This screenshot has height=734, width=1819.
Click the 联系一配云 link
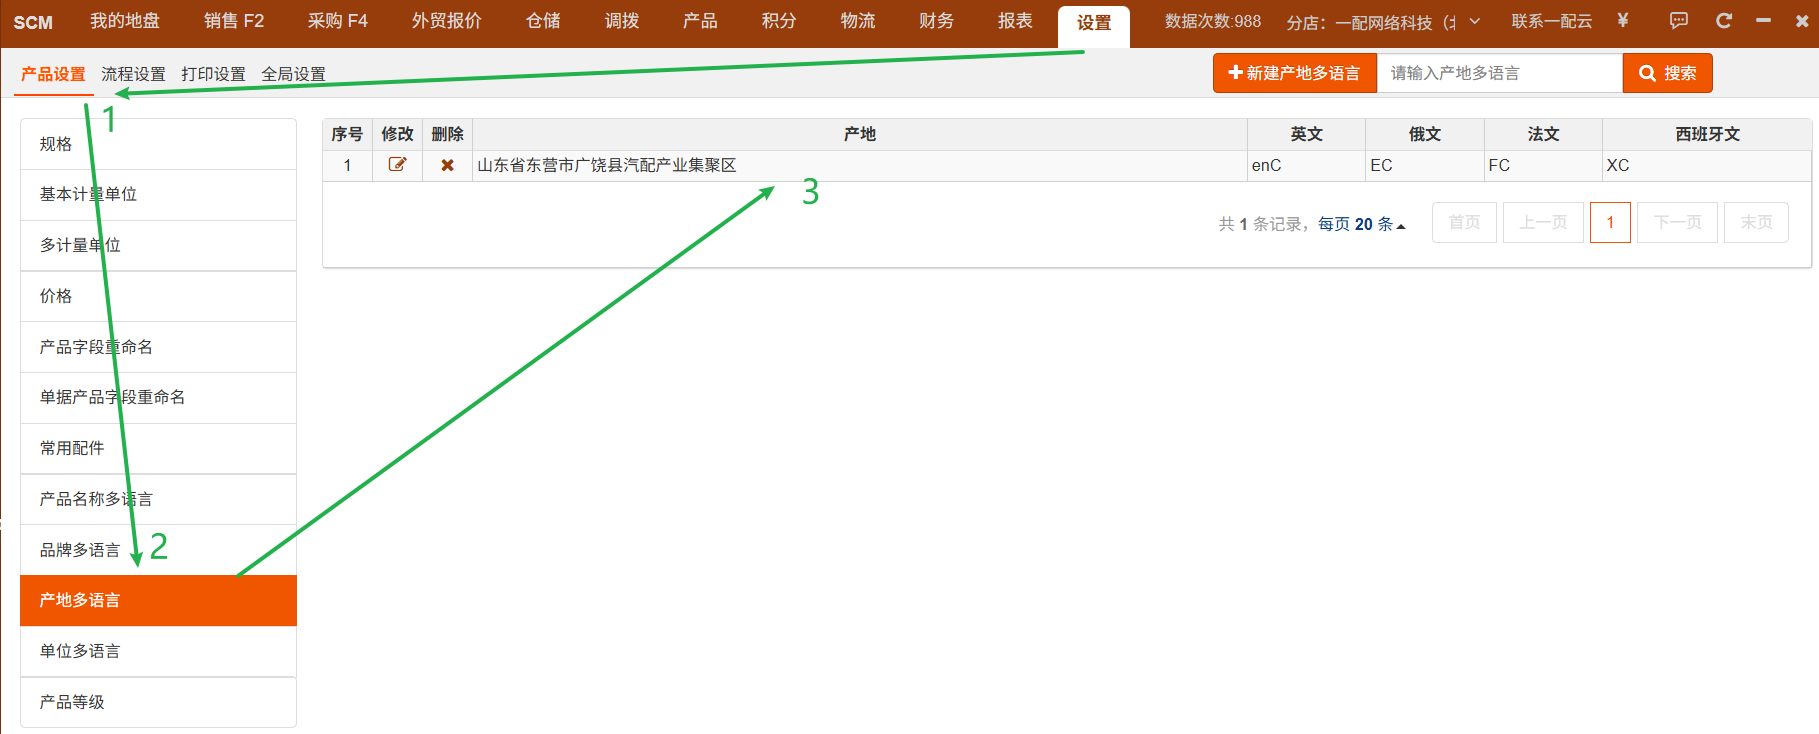click(1551, 21)
